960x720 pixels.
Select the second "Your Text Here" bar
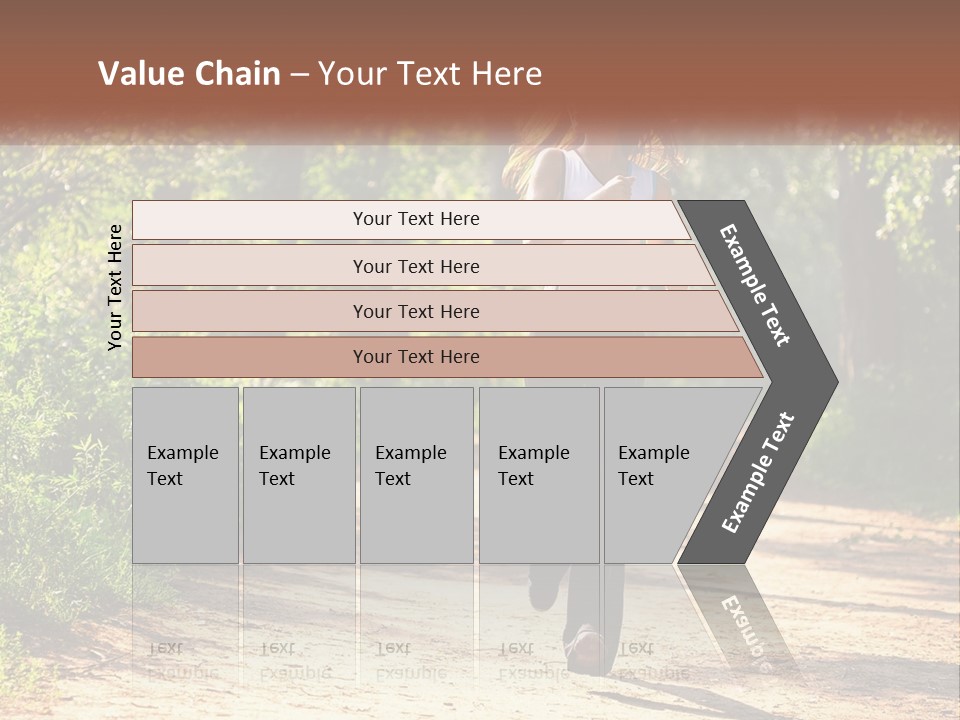(x=416, y=266)
